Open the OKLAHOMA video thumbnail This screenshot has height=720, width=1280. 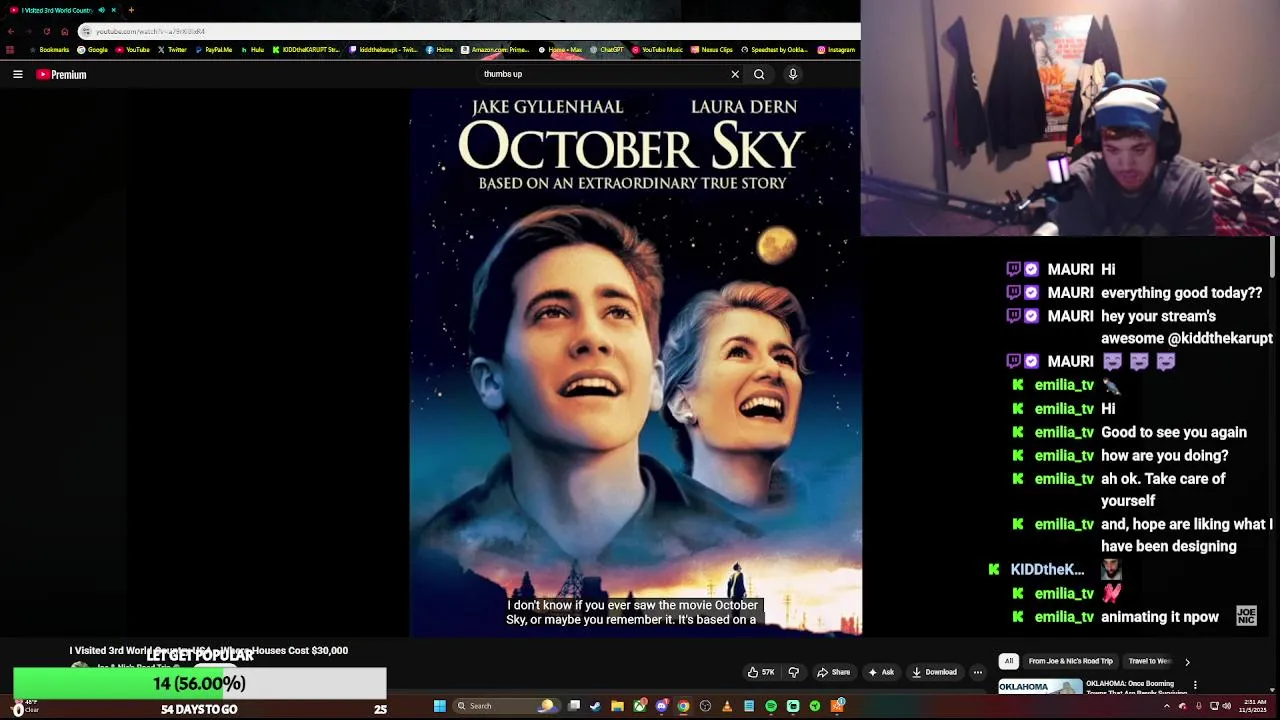tap(1040, 688)
